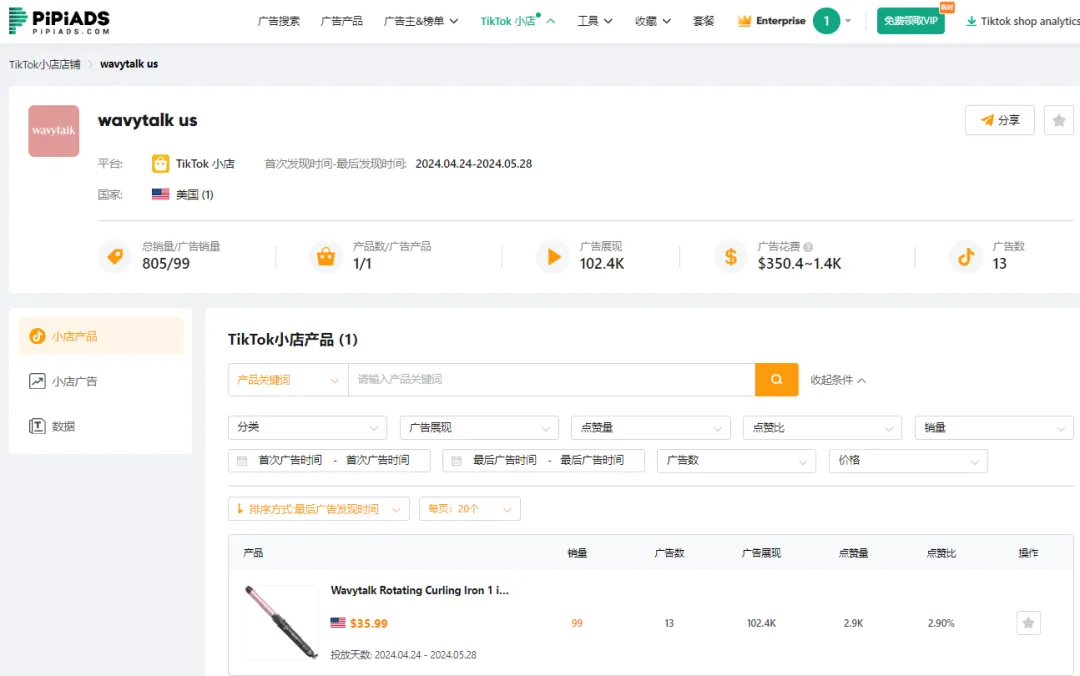Click the green user avatar circle
The image size is (1080, 676).
tap(826, 21)
